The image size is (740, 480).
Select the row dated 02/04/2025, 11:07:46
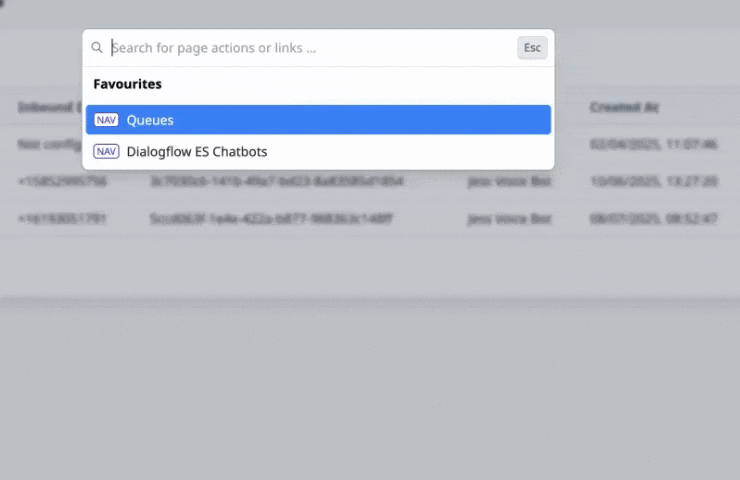click(653, 144)
